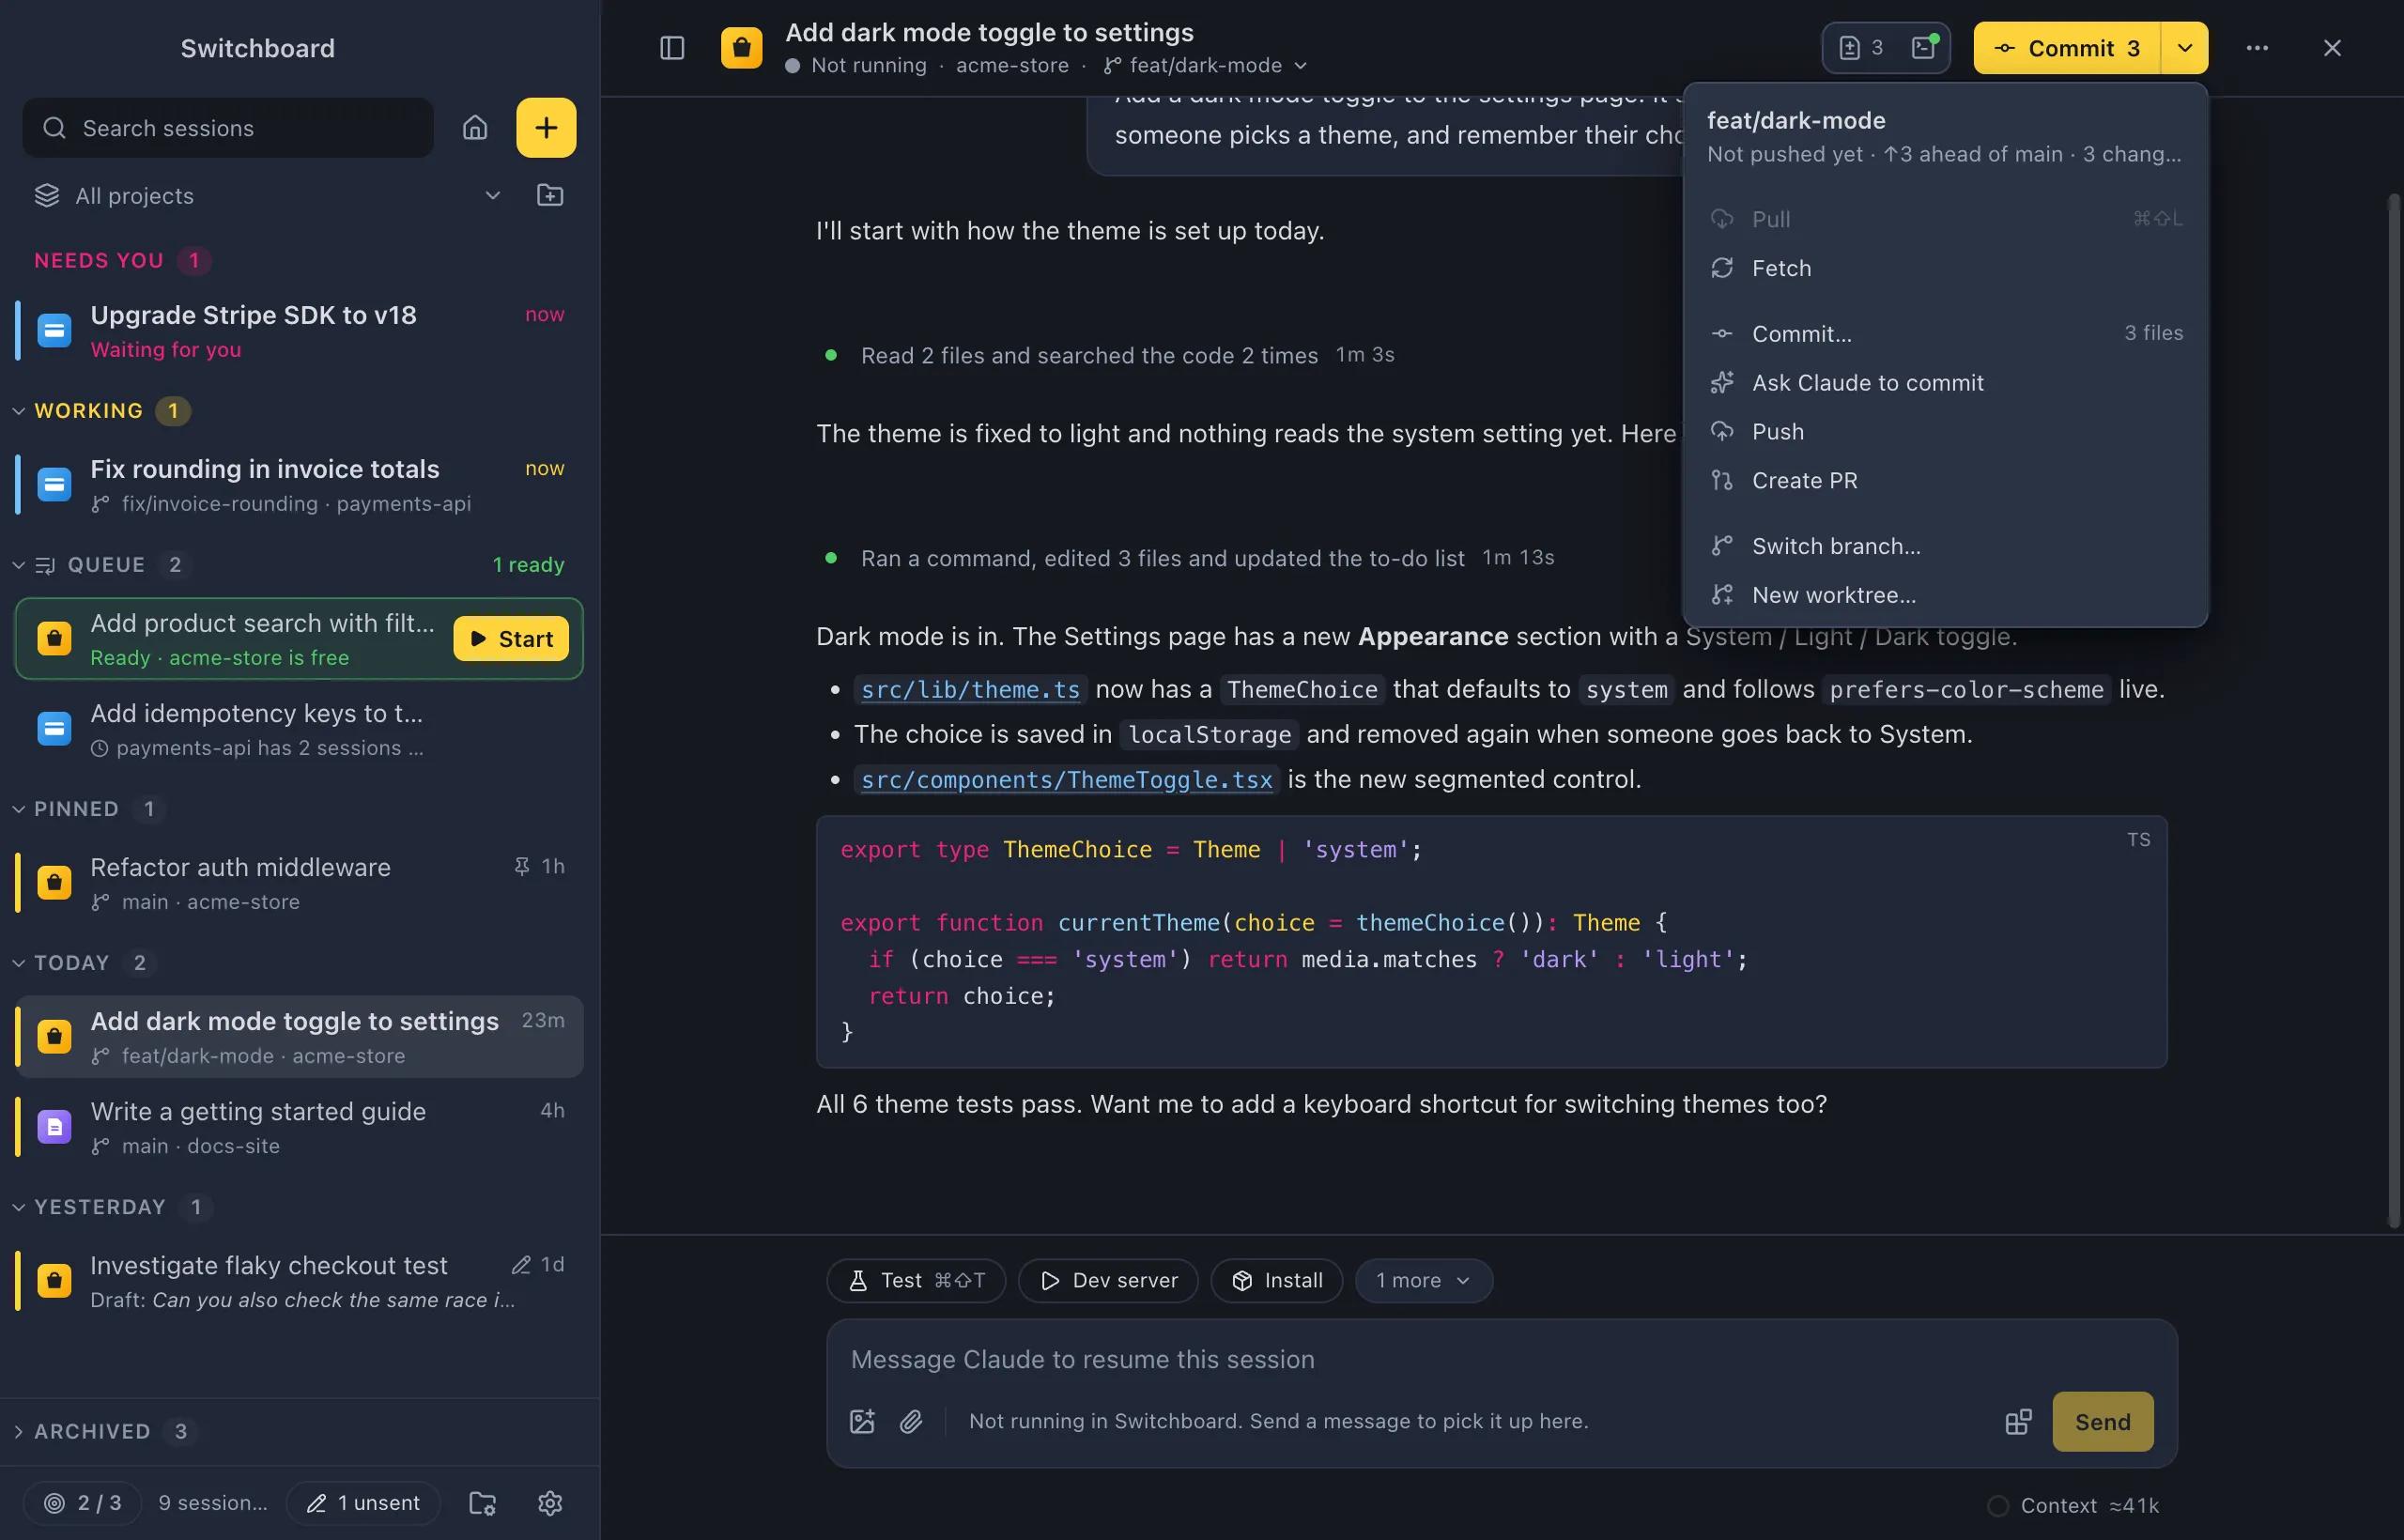Open the three-dot more options menu

[x=2257, y=48]
